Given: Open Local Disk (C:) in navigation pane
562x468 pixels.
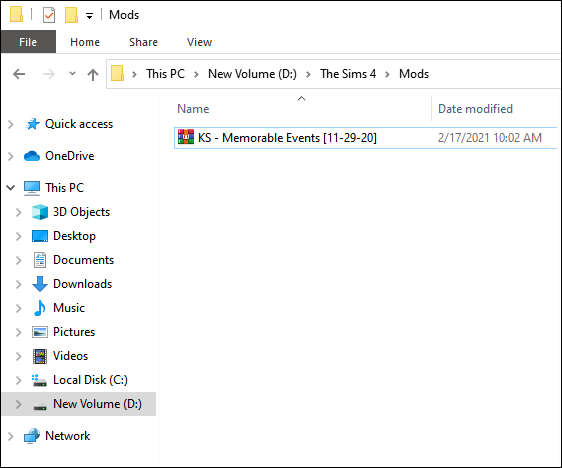Looking at the screenshot, I should pyautogui.click(x=90, y=380).
